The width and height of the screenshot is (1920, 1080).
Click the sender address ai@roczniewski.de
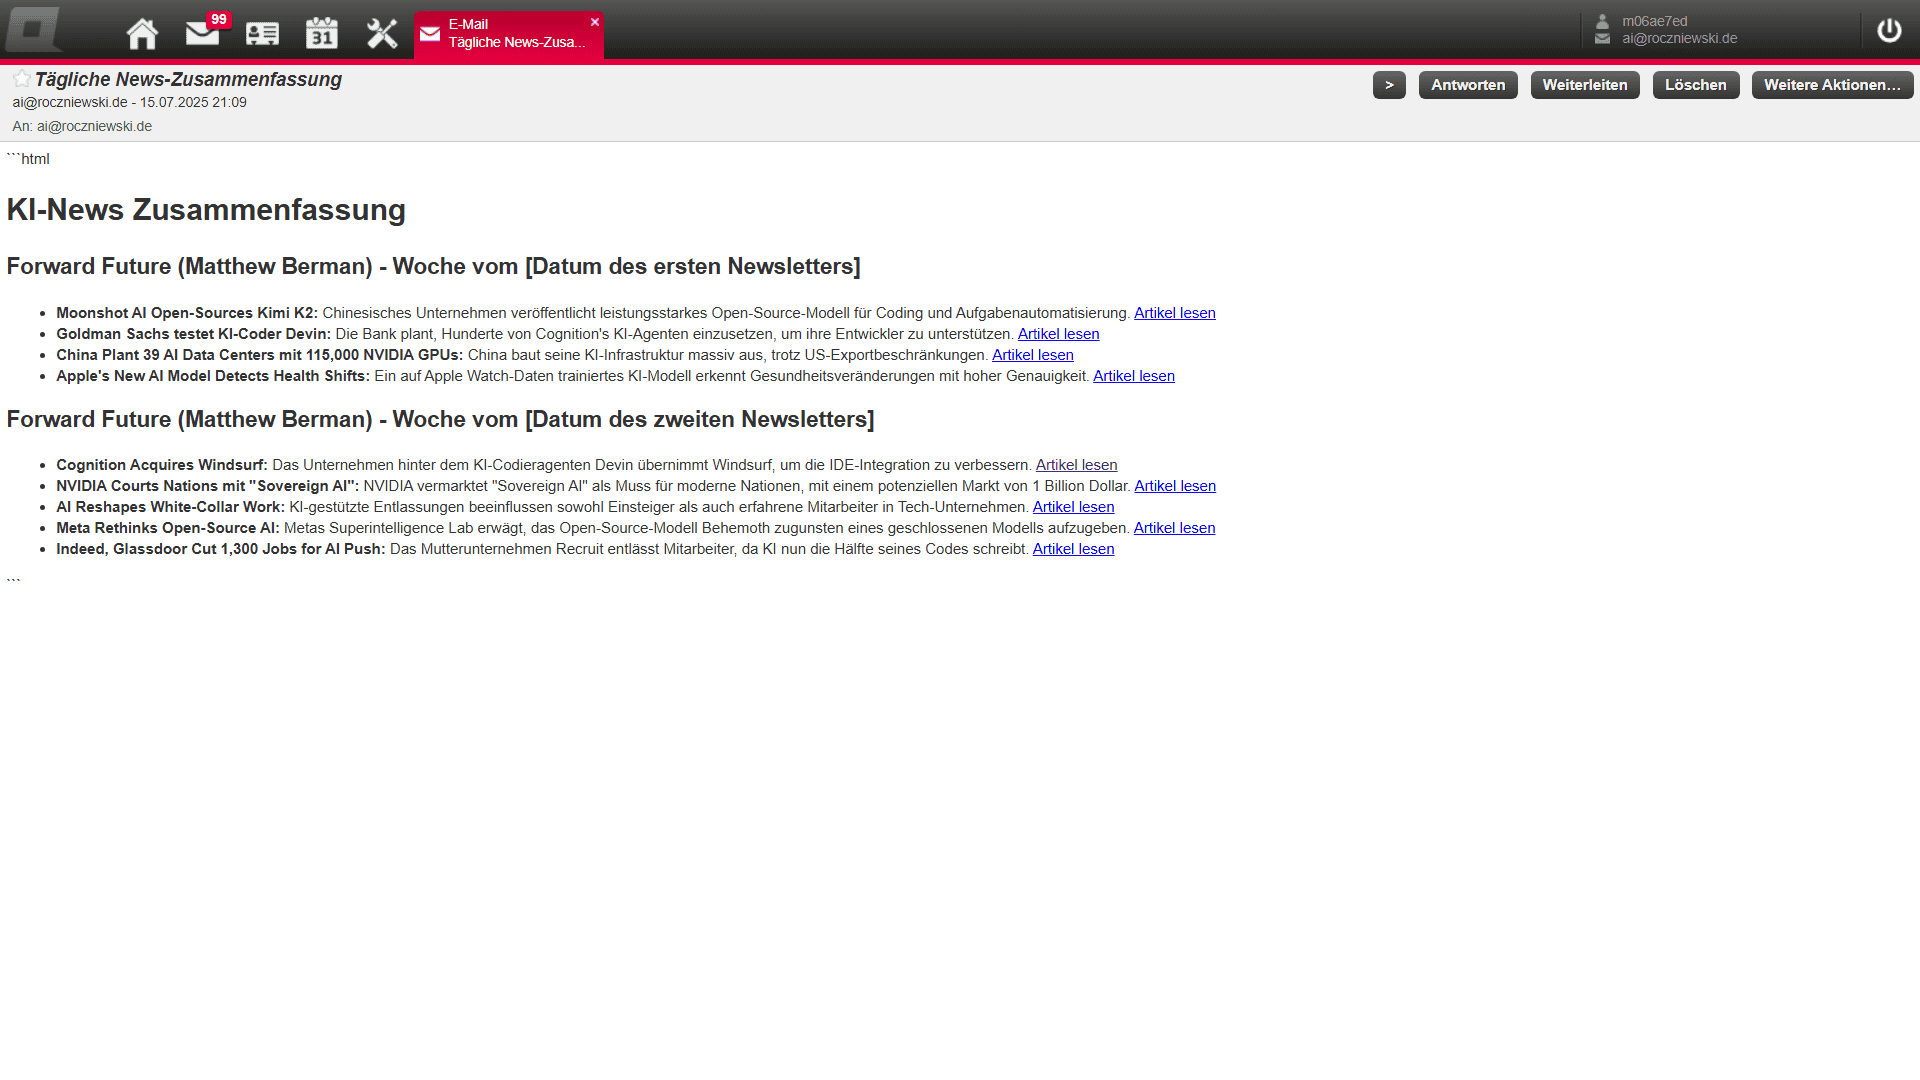coord(69,101)
